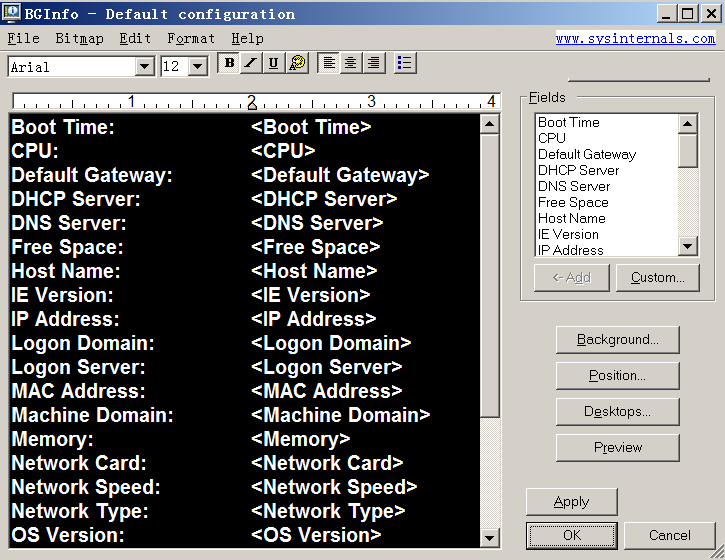Viewport: 725px width, 560px height.
Task: Click <Memory> placeholder in editor
Action: (x=301, y=439)
